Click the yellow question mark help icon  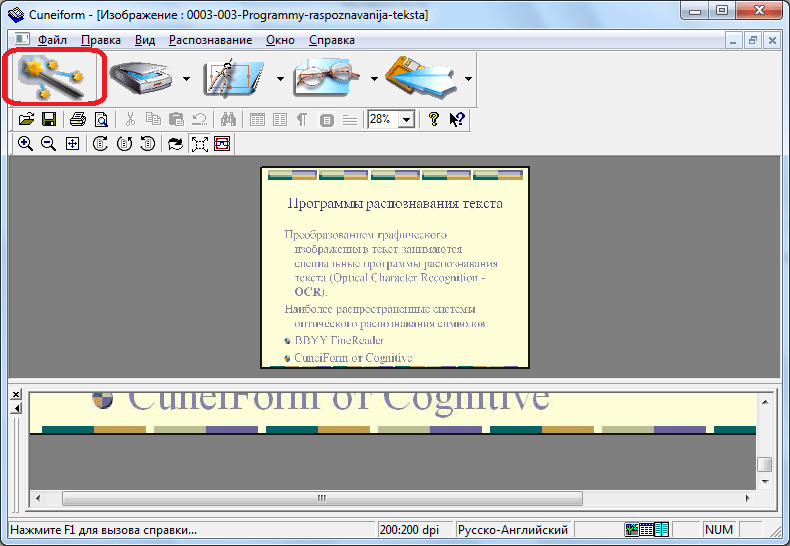point(433,119)
